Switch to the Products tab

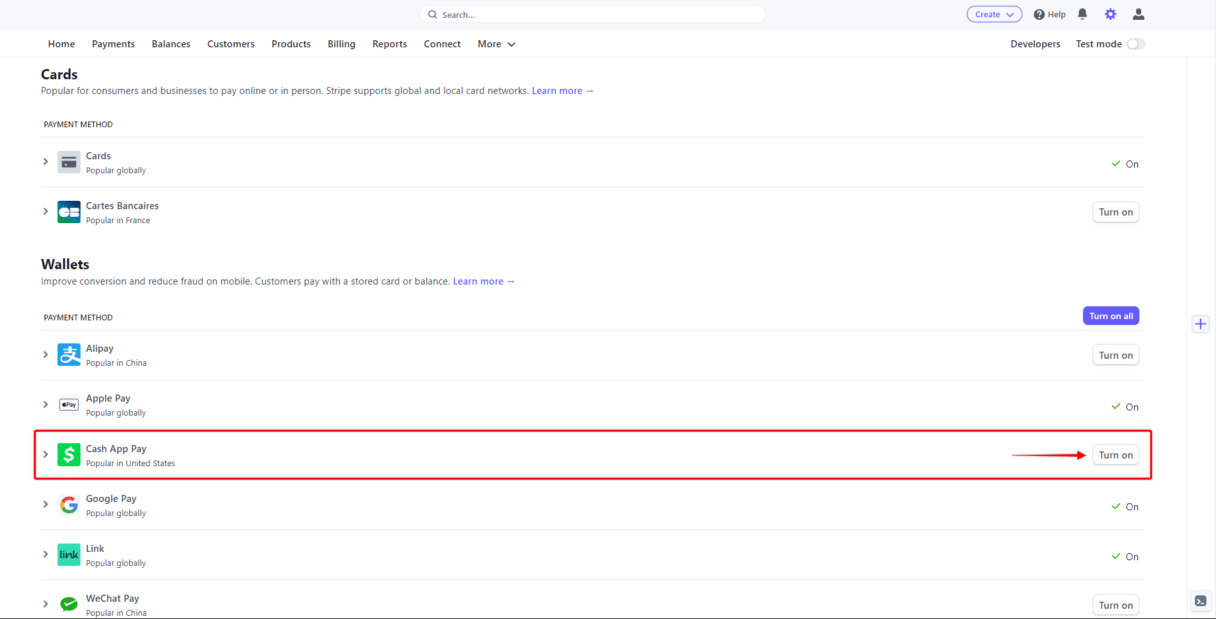tap(291, 44)
